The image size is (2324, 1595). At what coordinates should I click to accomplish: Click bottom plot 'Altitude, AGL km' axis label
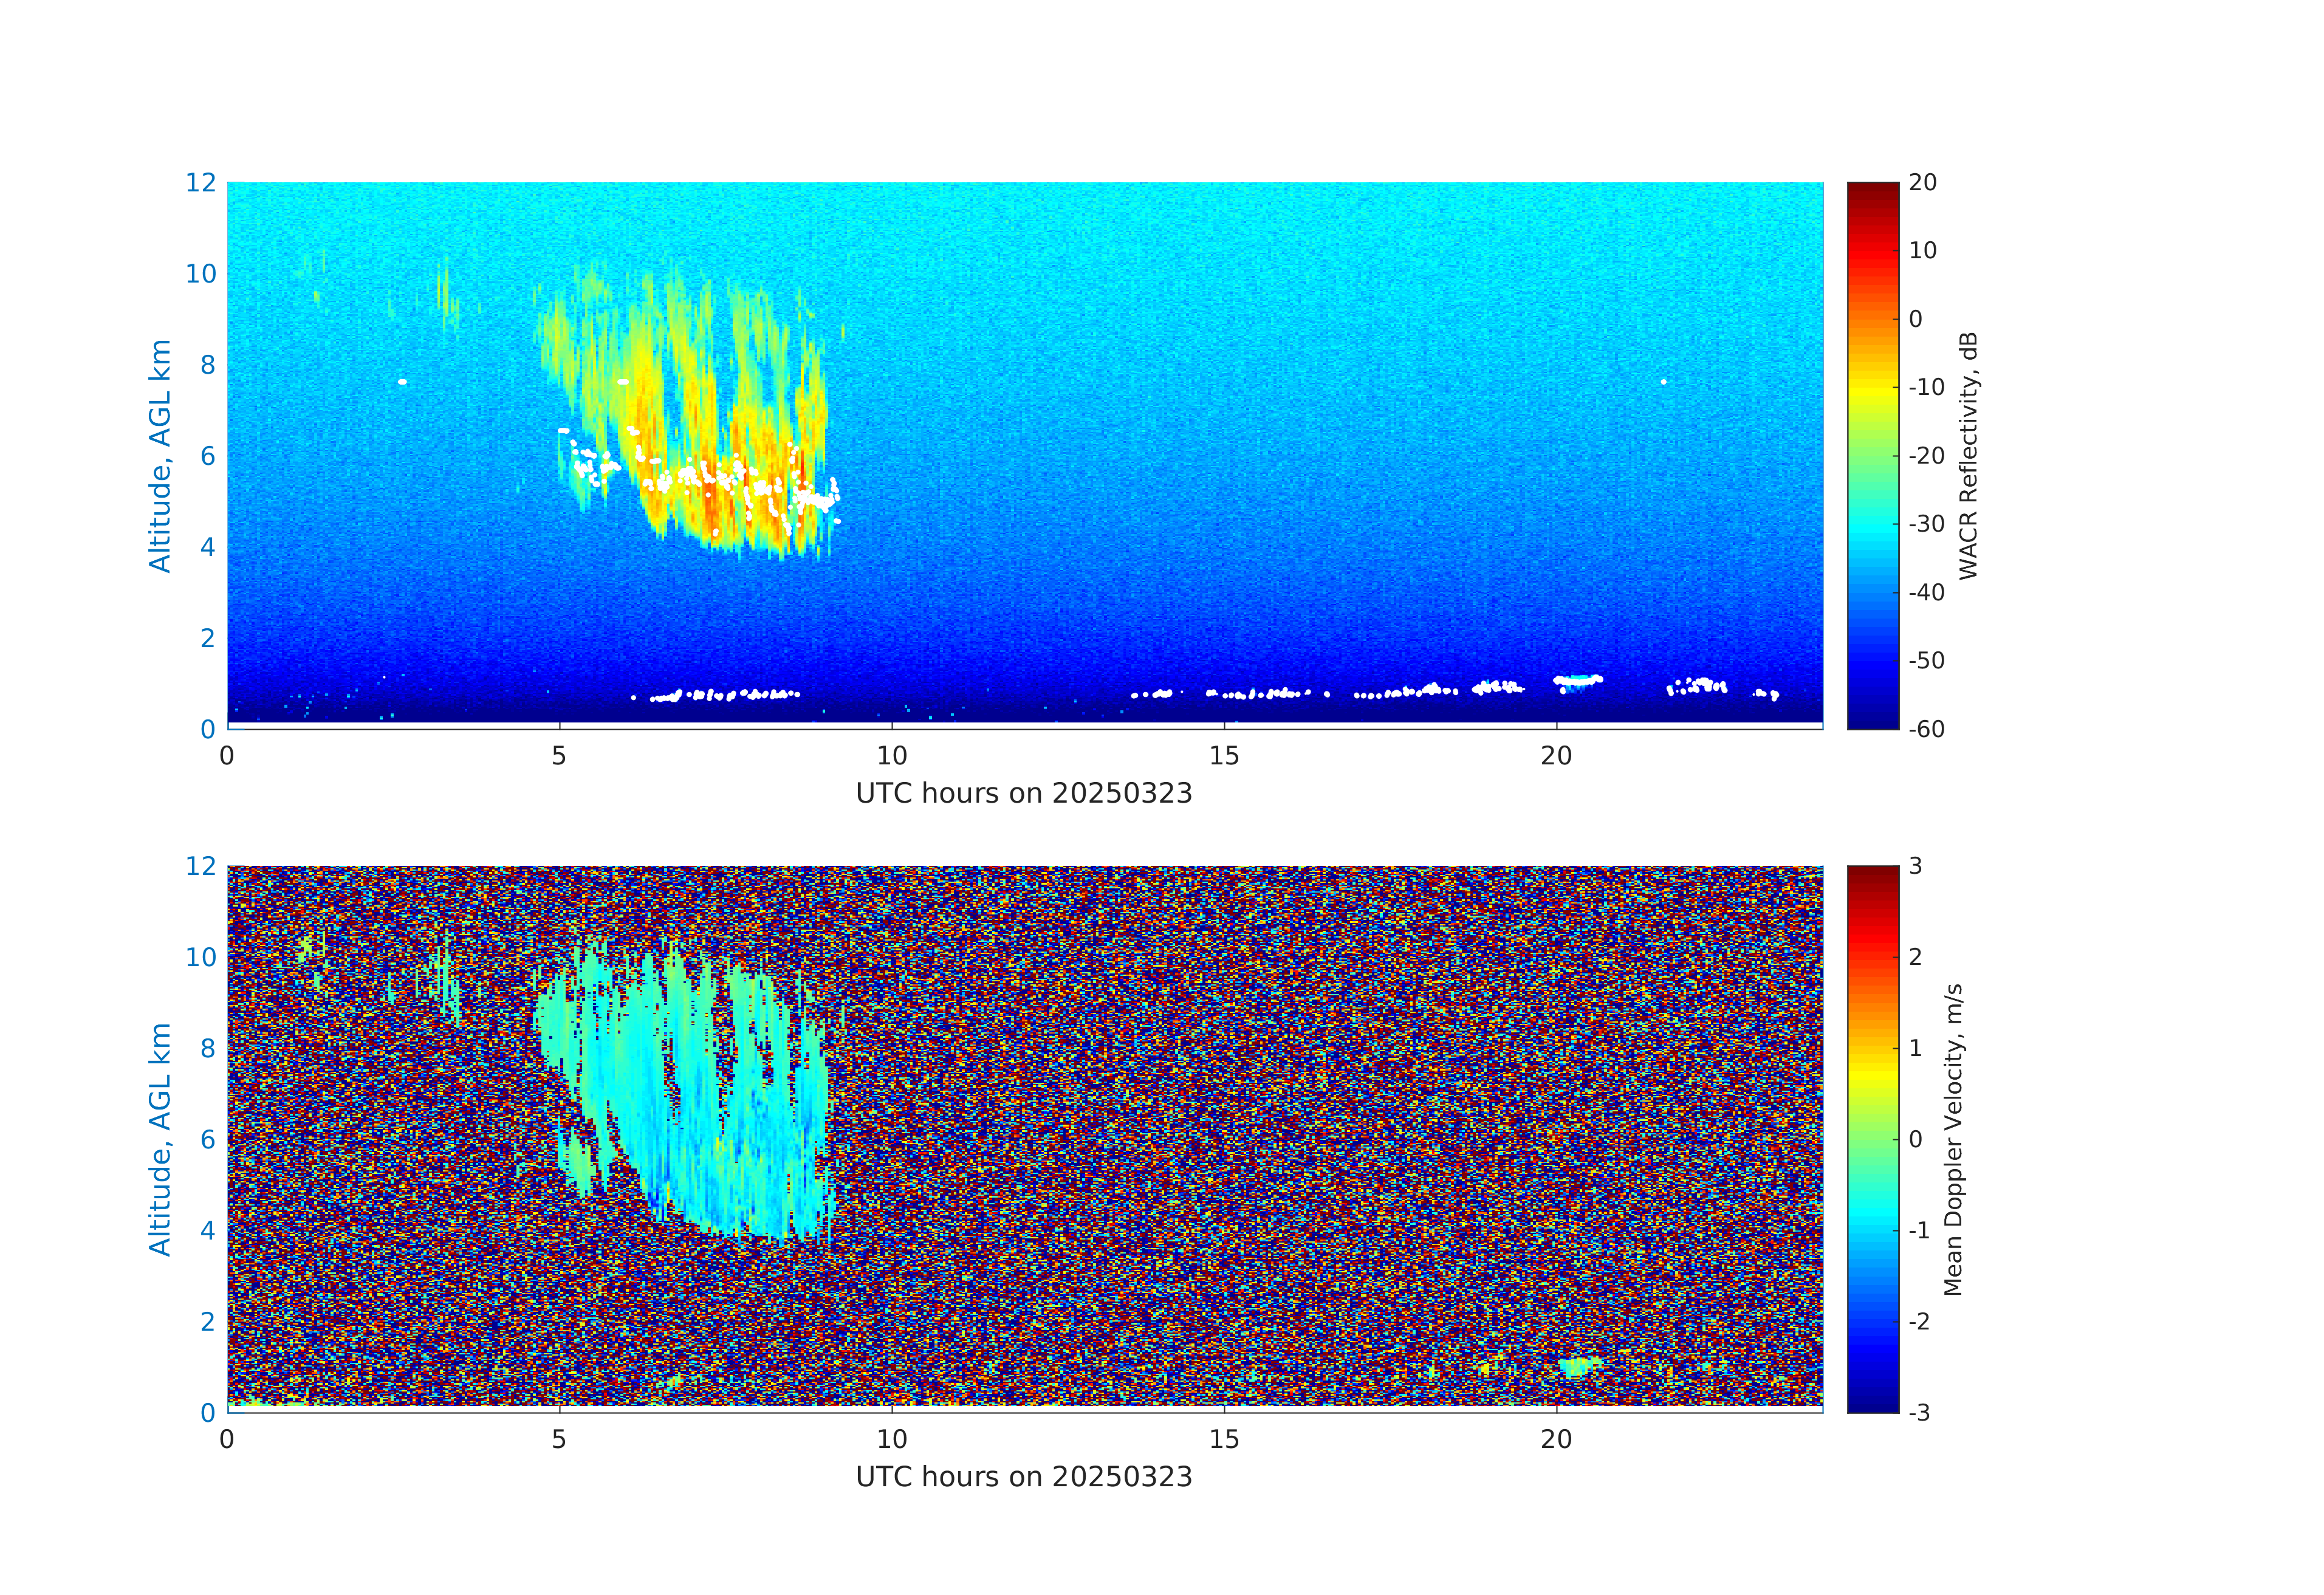click(x=160, y=1139)
